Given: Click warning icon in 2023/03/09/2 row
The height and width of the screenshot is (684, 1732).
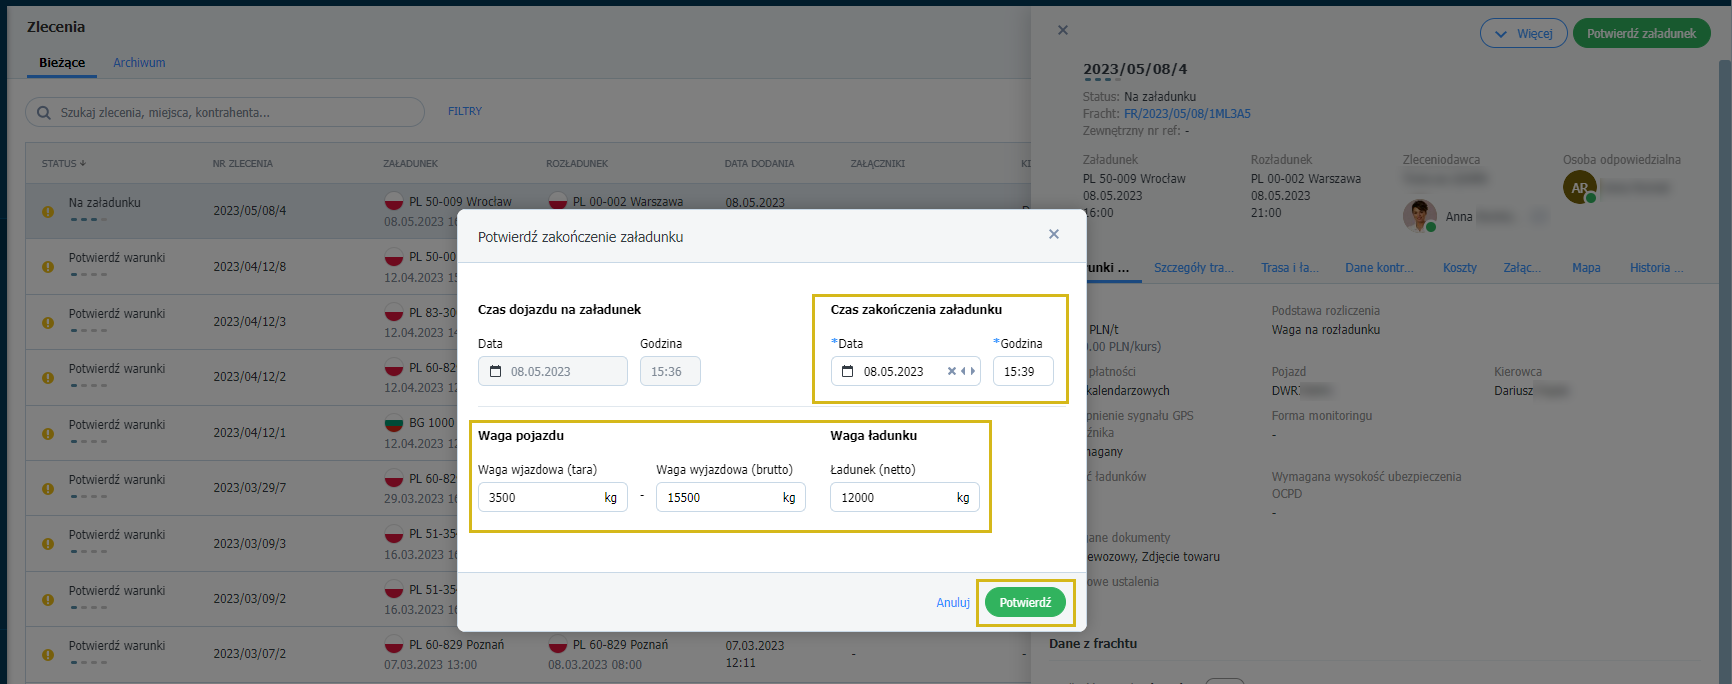Looking at the screenshot, I should 48,599.
